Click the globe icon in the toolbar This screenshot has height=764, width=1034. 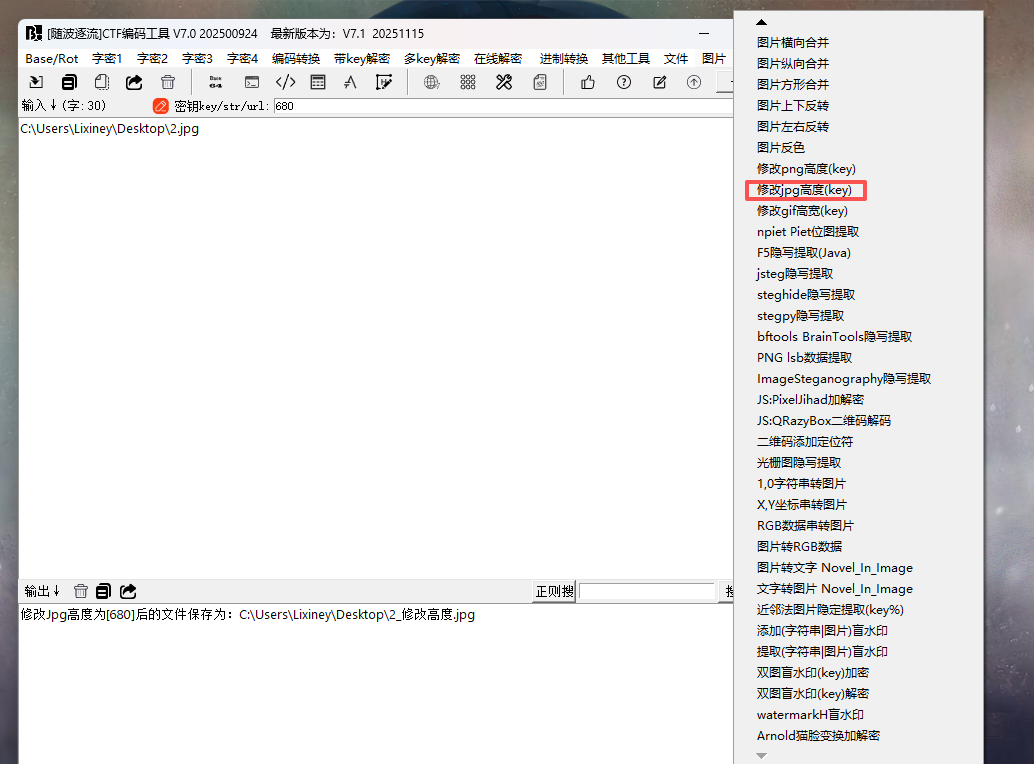tap(432, 83)
